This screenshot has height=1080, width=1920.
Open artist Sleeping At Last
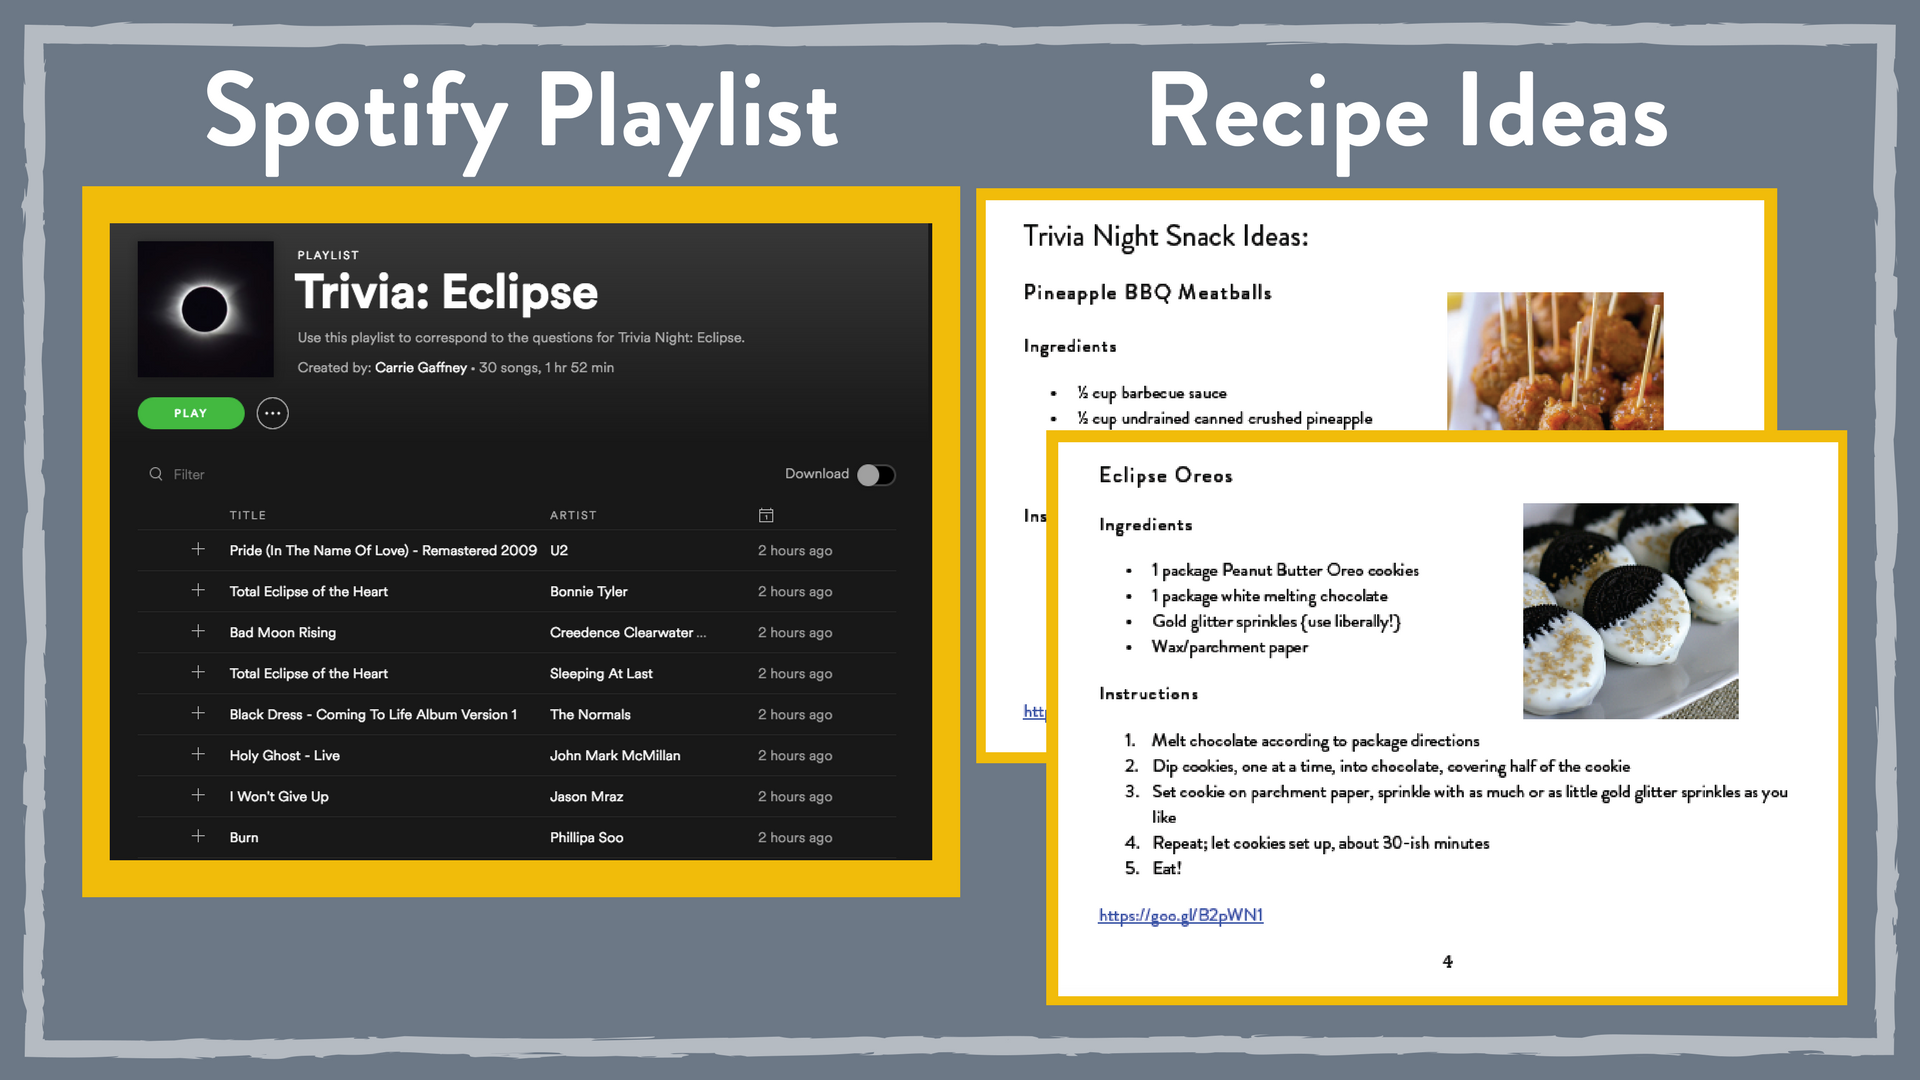click(601, 673)
